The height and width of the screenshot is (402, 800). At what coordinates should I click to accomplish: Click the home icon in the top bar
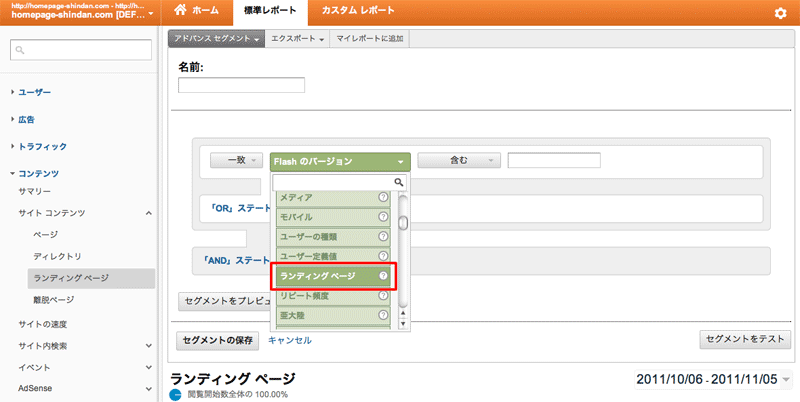181,11
